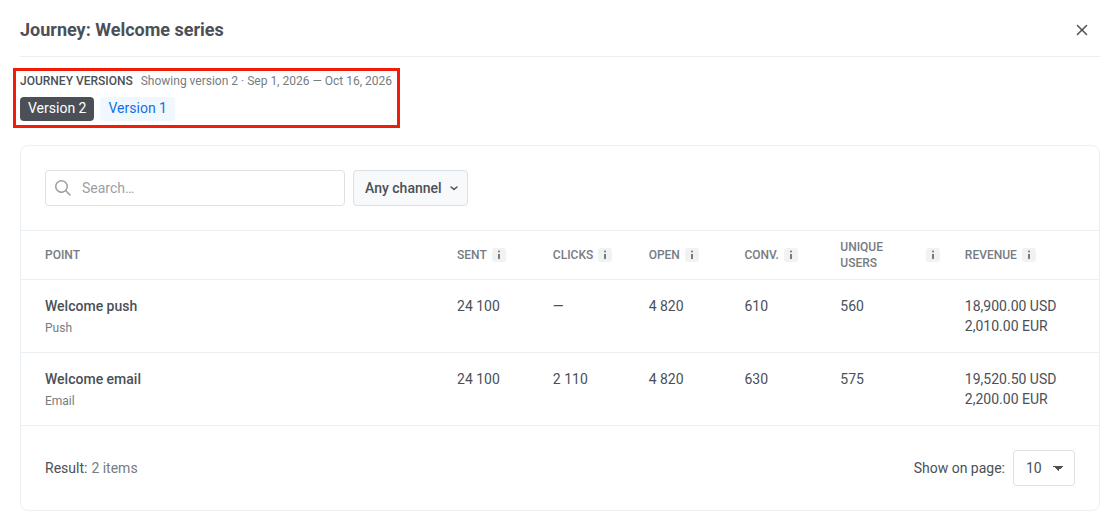Click the POINT column header
This screenshot has height=523, width=1112.
click(x=62, y=255)
